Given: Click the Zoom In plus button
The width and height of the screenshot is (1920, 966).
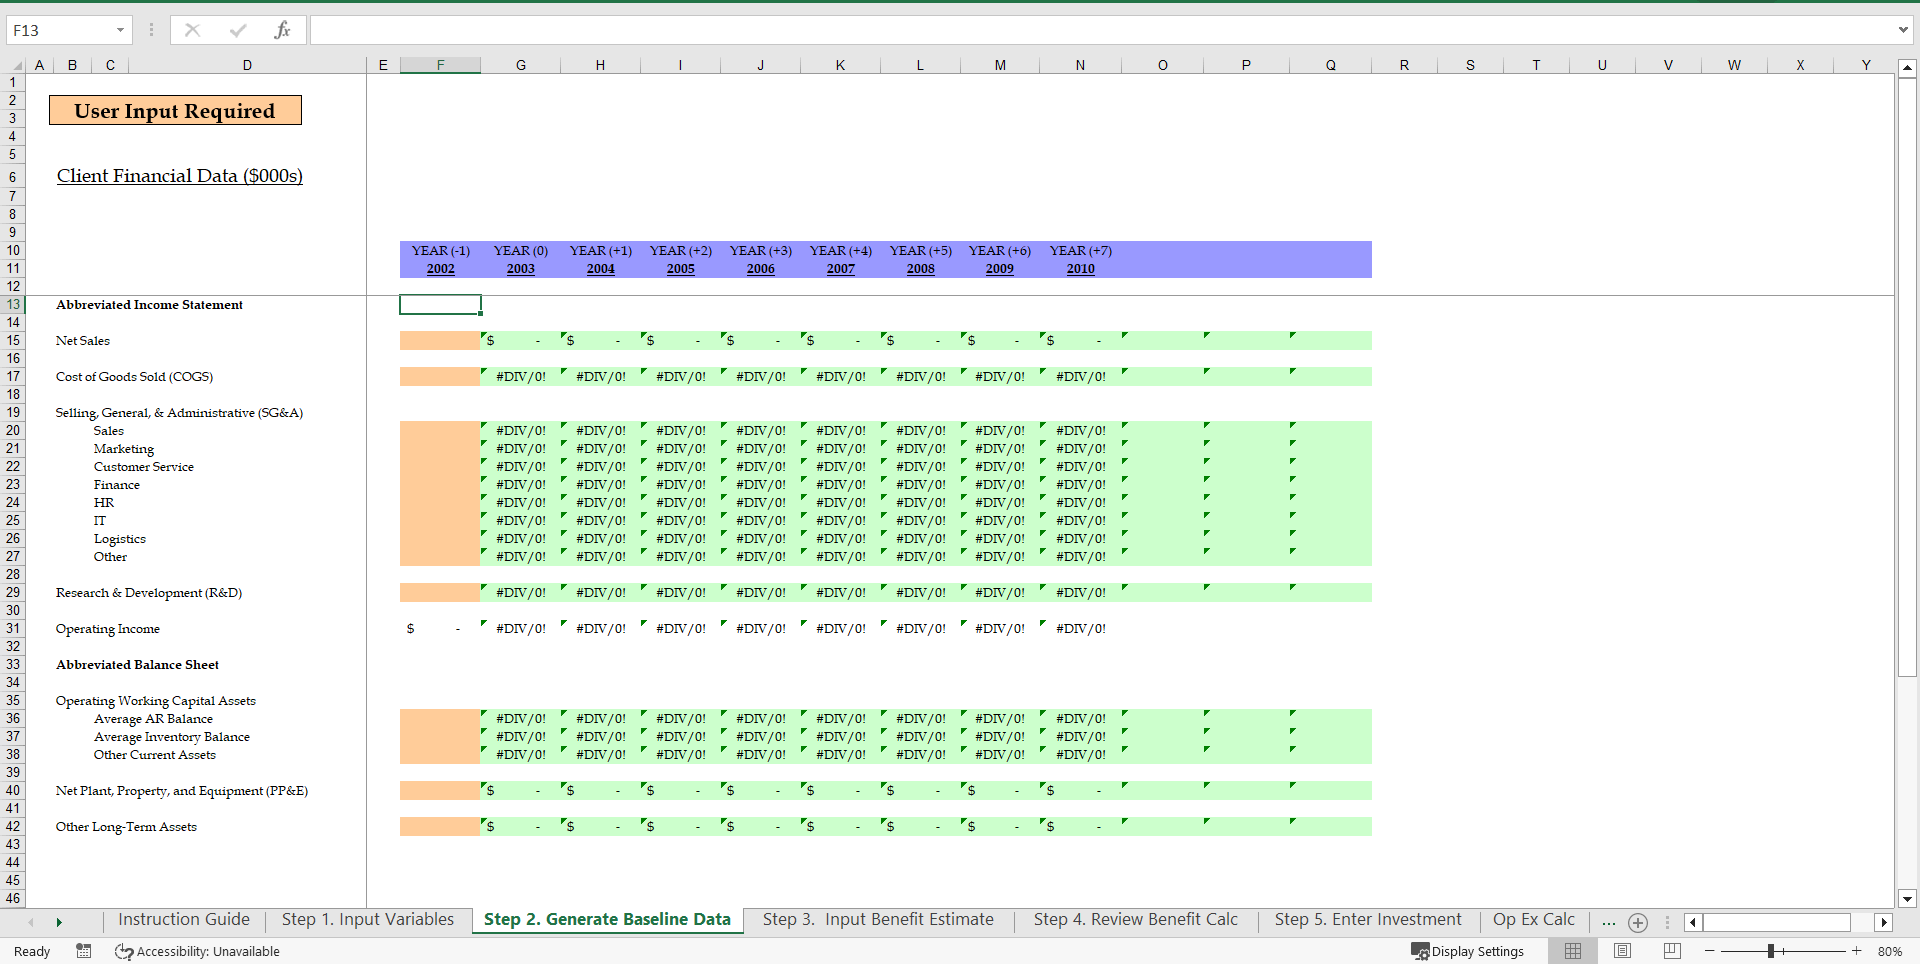Looking at the screenshot, I should [x=1858, y=951].
